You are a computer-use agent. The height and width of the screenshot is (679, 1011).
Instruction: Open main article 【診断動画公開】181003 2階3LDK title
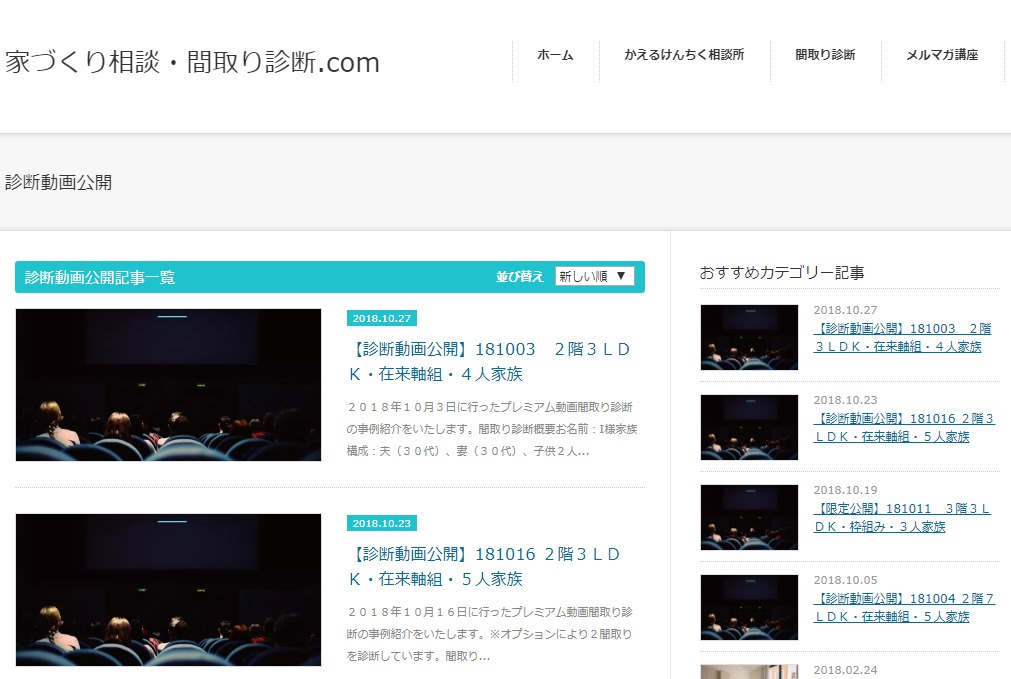tap(489, 361)
